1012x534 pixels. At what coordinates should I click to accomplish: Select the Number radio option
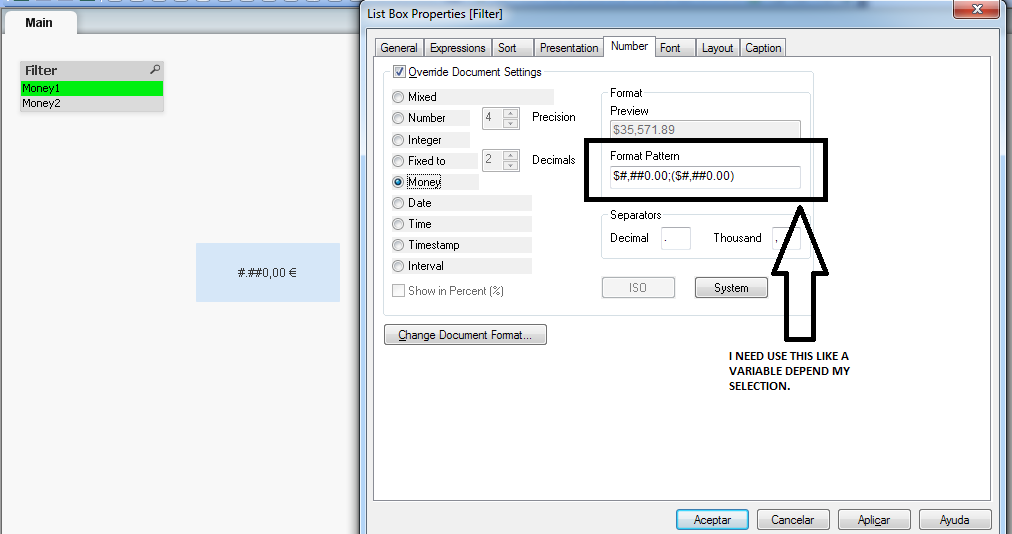[398, 118]
